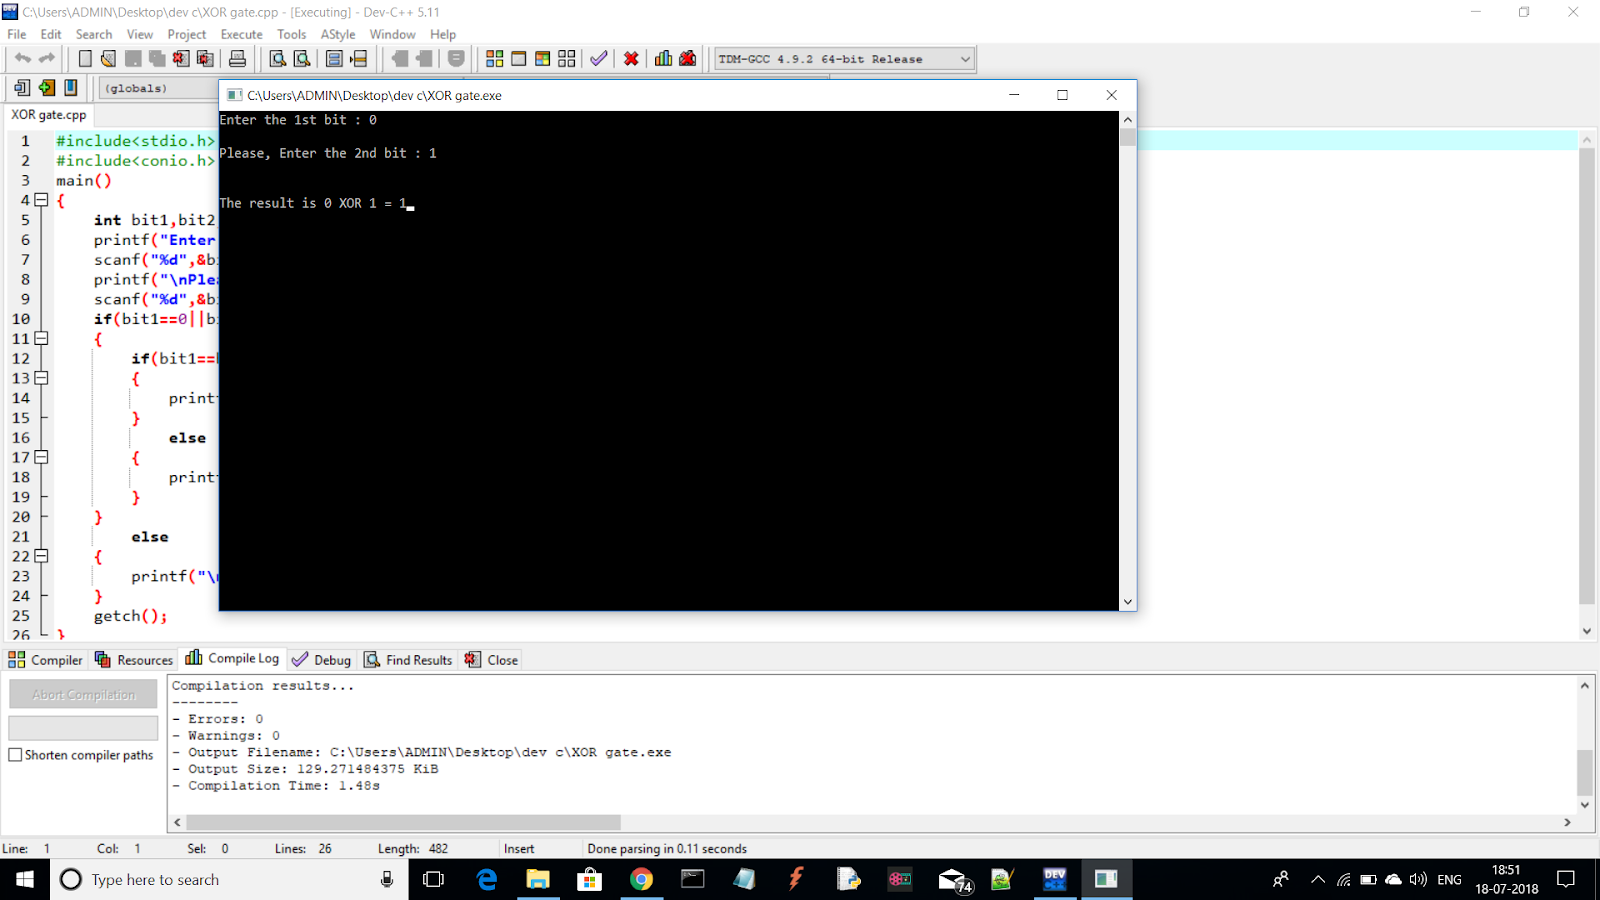Click the Type here to search field
The height and width of the screenshot is (900, 1600).
200,879
